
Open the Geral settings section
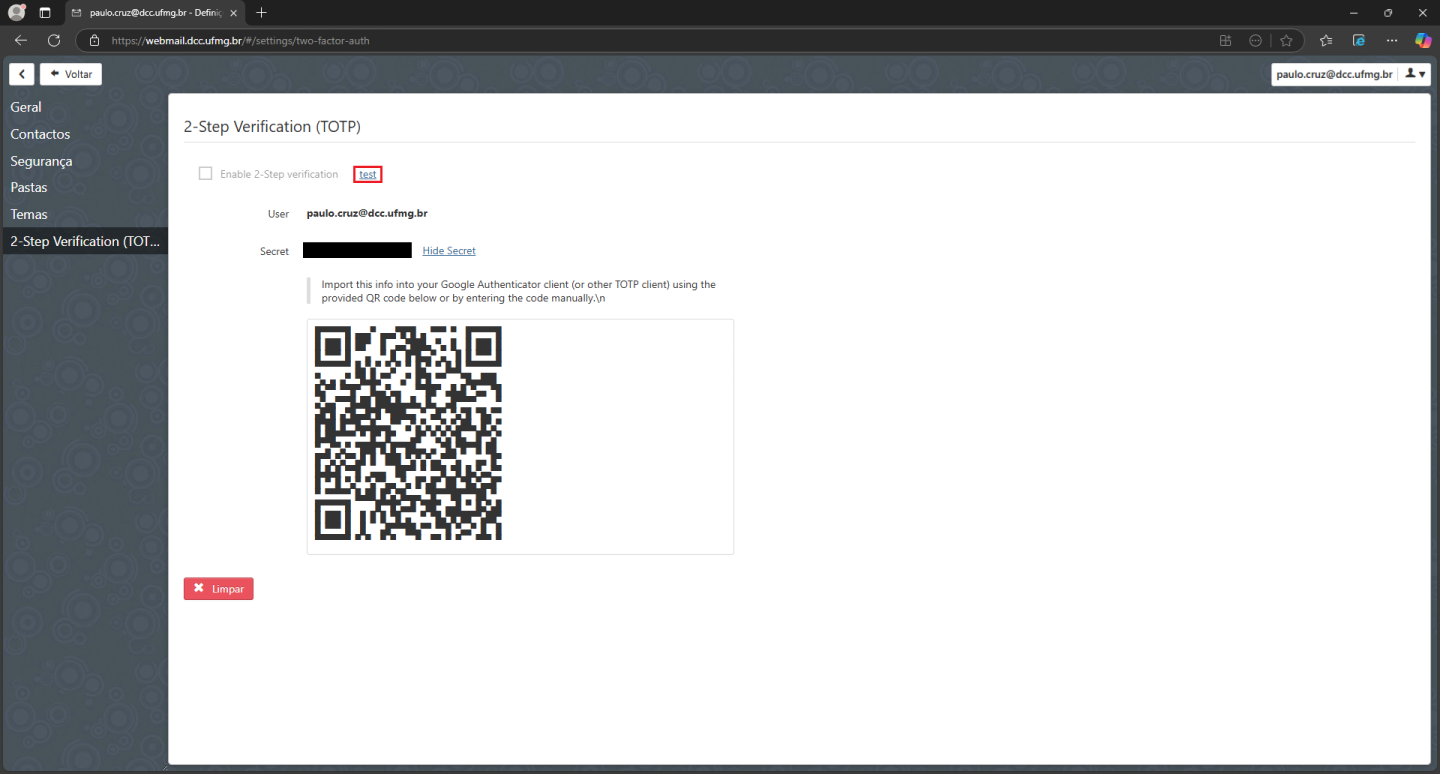26,107
